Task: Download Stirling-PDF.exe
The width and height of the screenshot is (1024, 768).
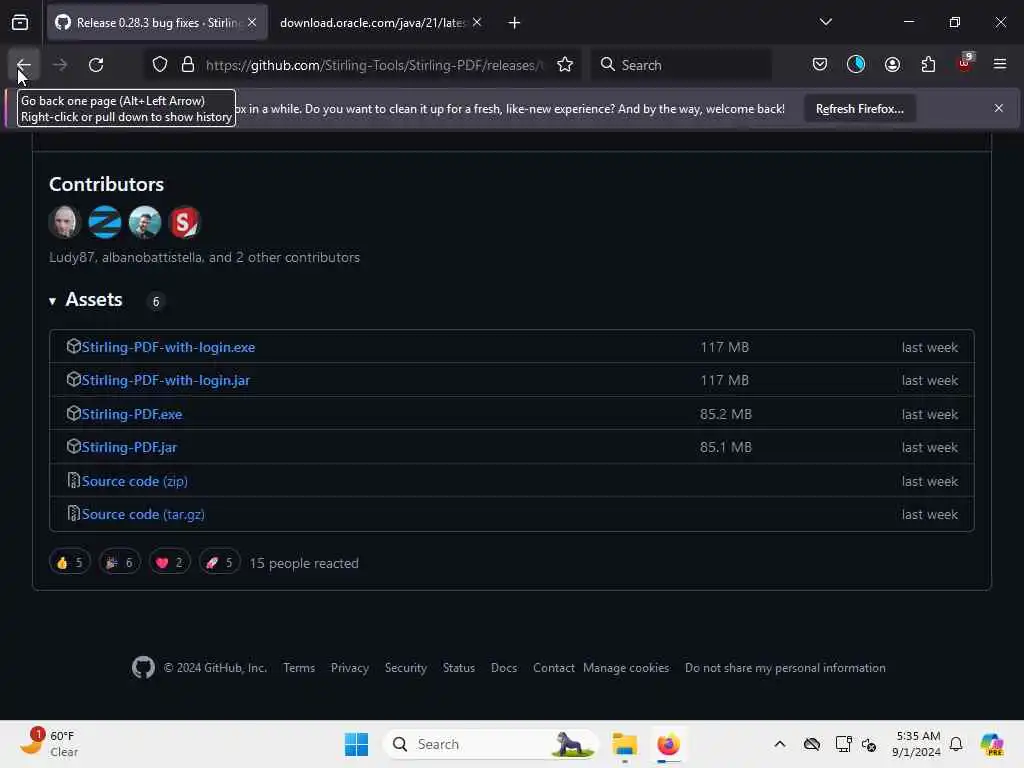Action: click(x=132, y=414)
